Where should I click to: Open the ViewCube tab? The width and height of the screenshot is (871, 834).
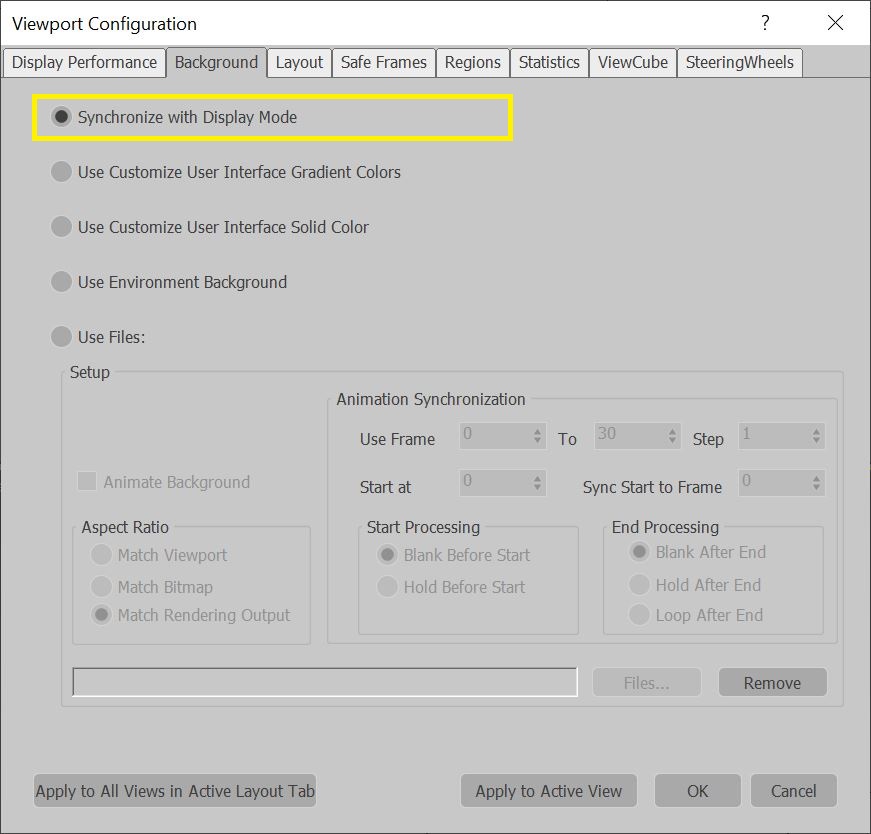(x=633, y=62)
